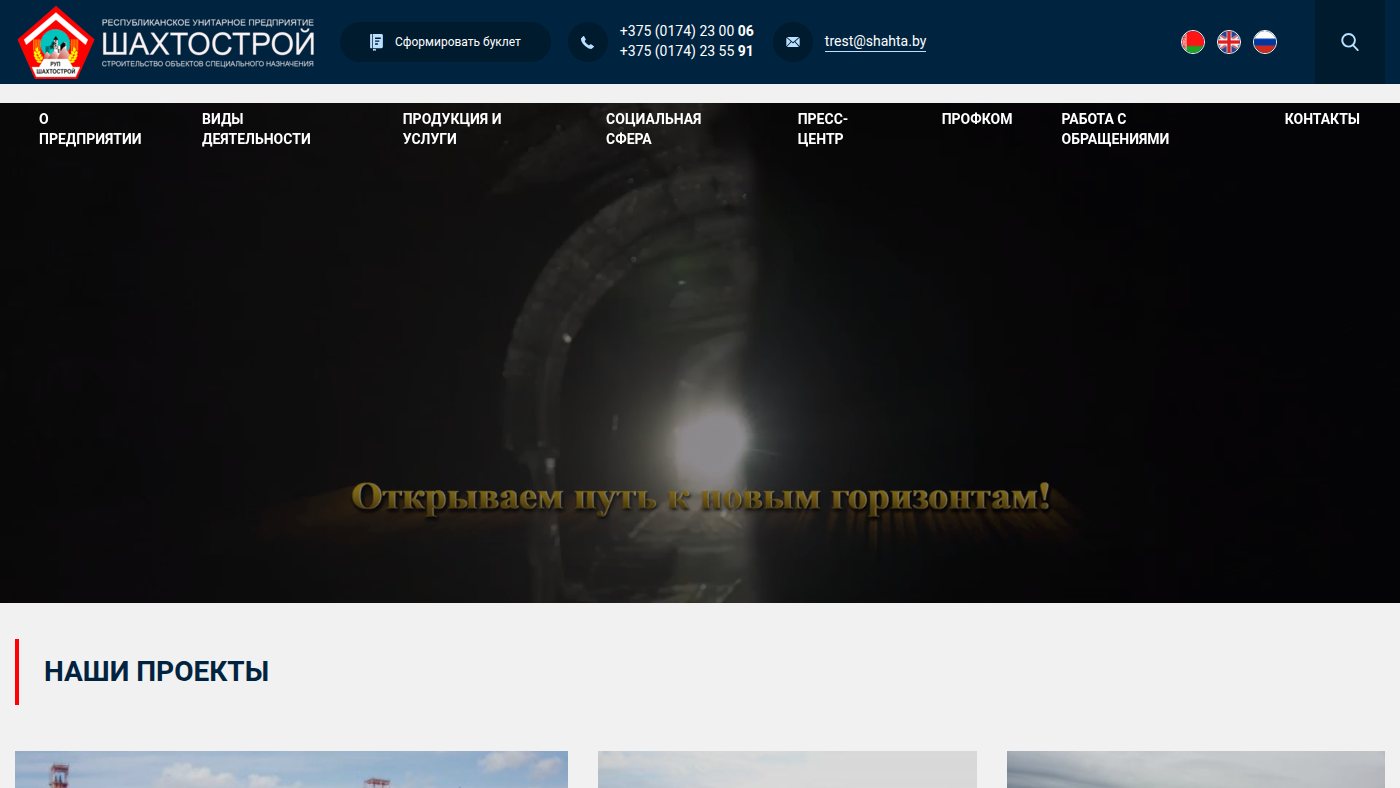The width and height of the screenshot is (1400, 788).
Task: Call phone number ending 23 00 06
Action: (687, 31)
